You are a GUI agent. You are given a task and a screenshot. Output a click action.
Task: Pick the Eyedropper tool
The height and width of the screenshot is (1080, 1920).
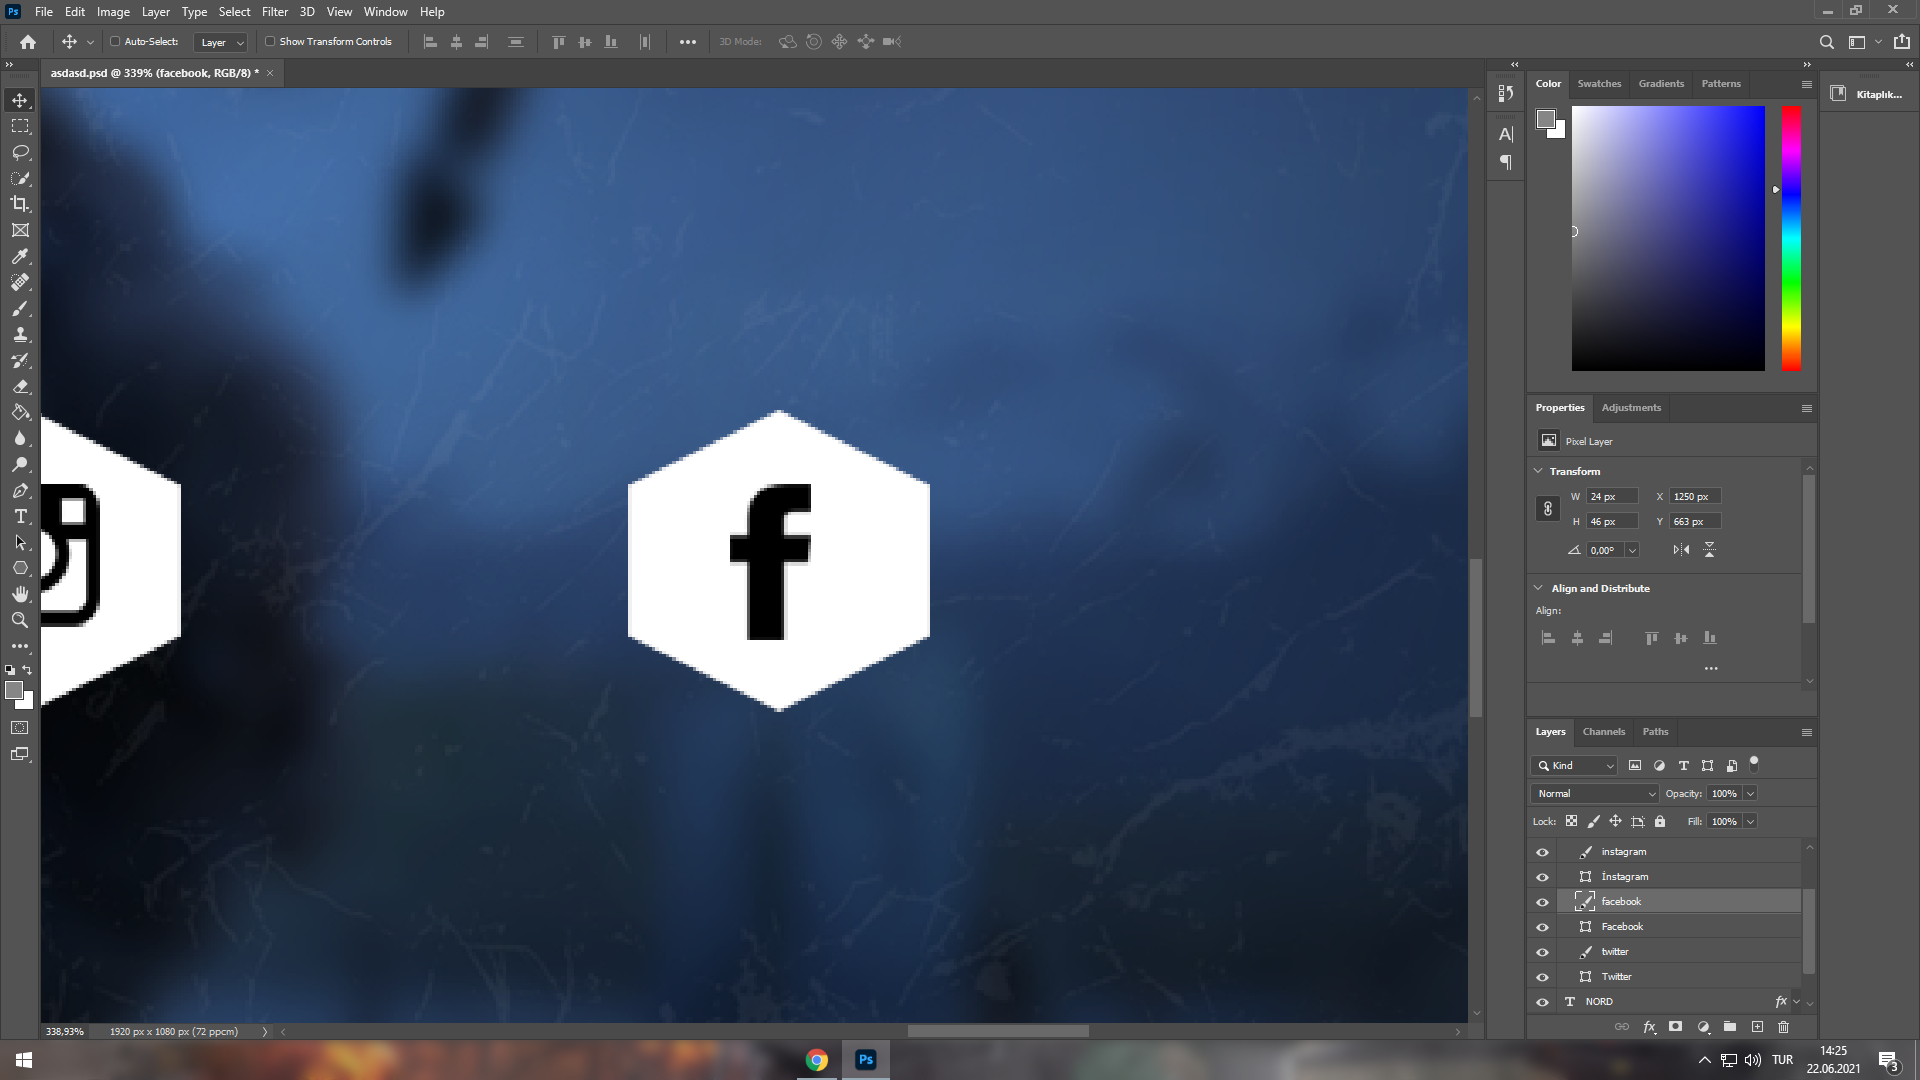(x=20, y=256)
